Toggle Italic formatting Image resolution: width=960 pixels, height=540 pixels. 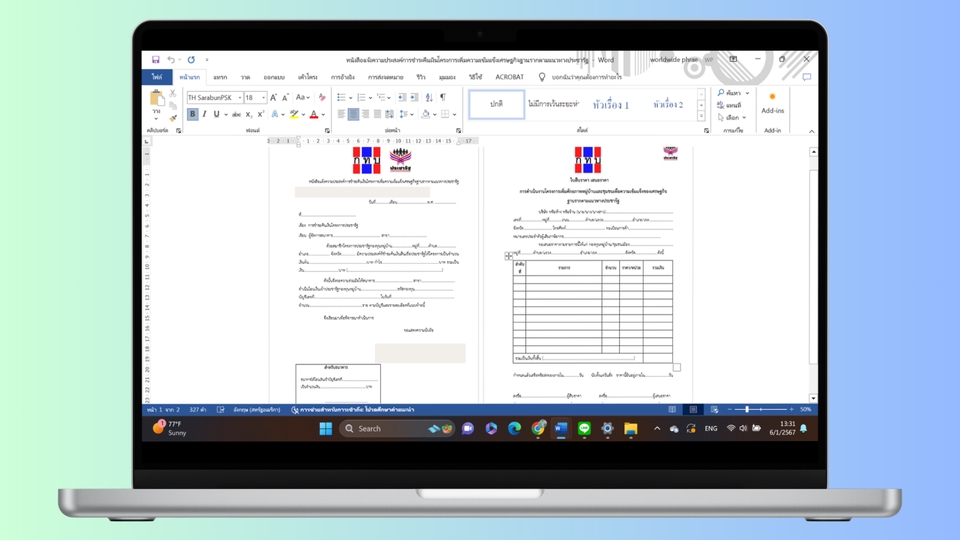(x=204, y=114)
